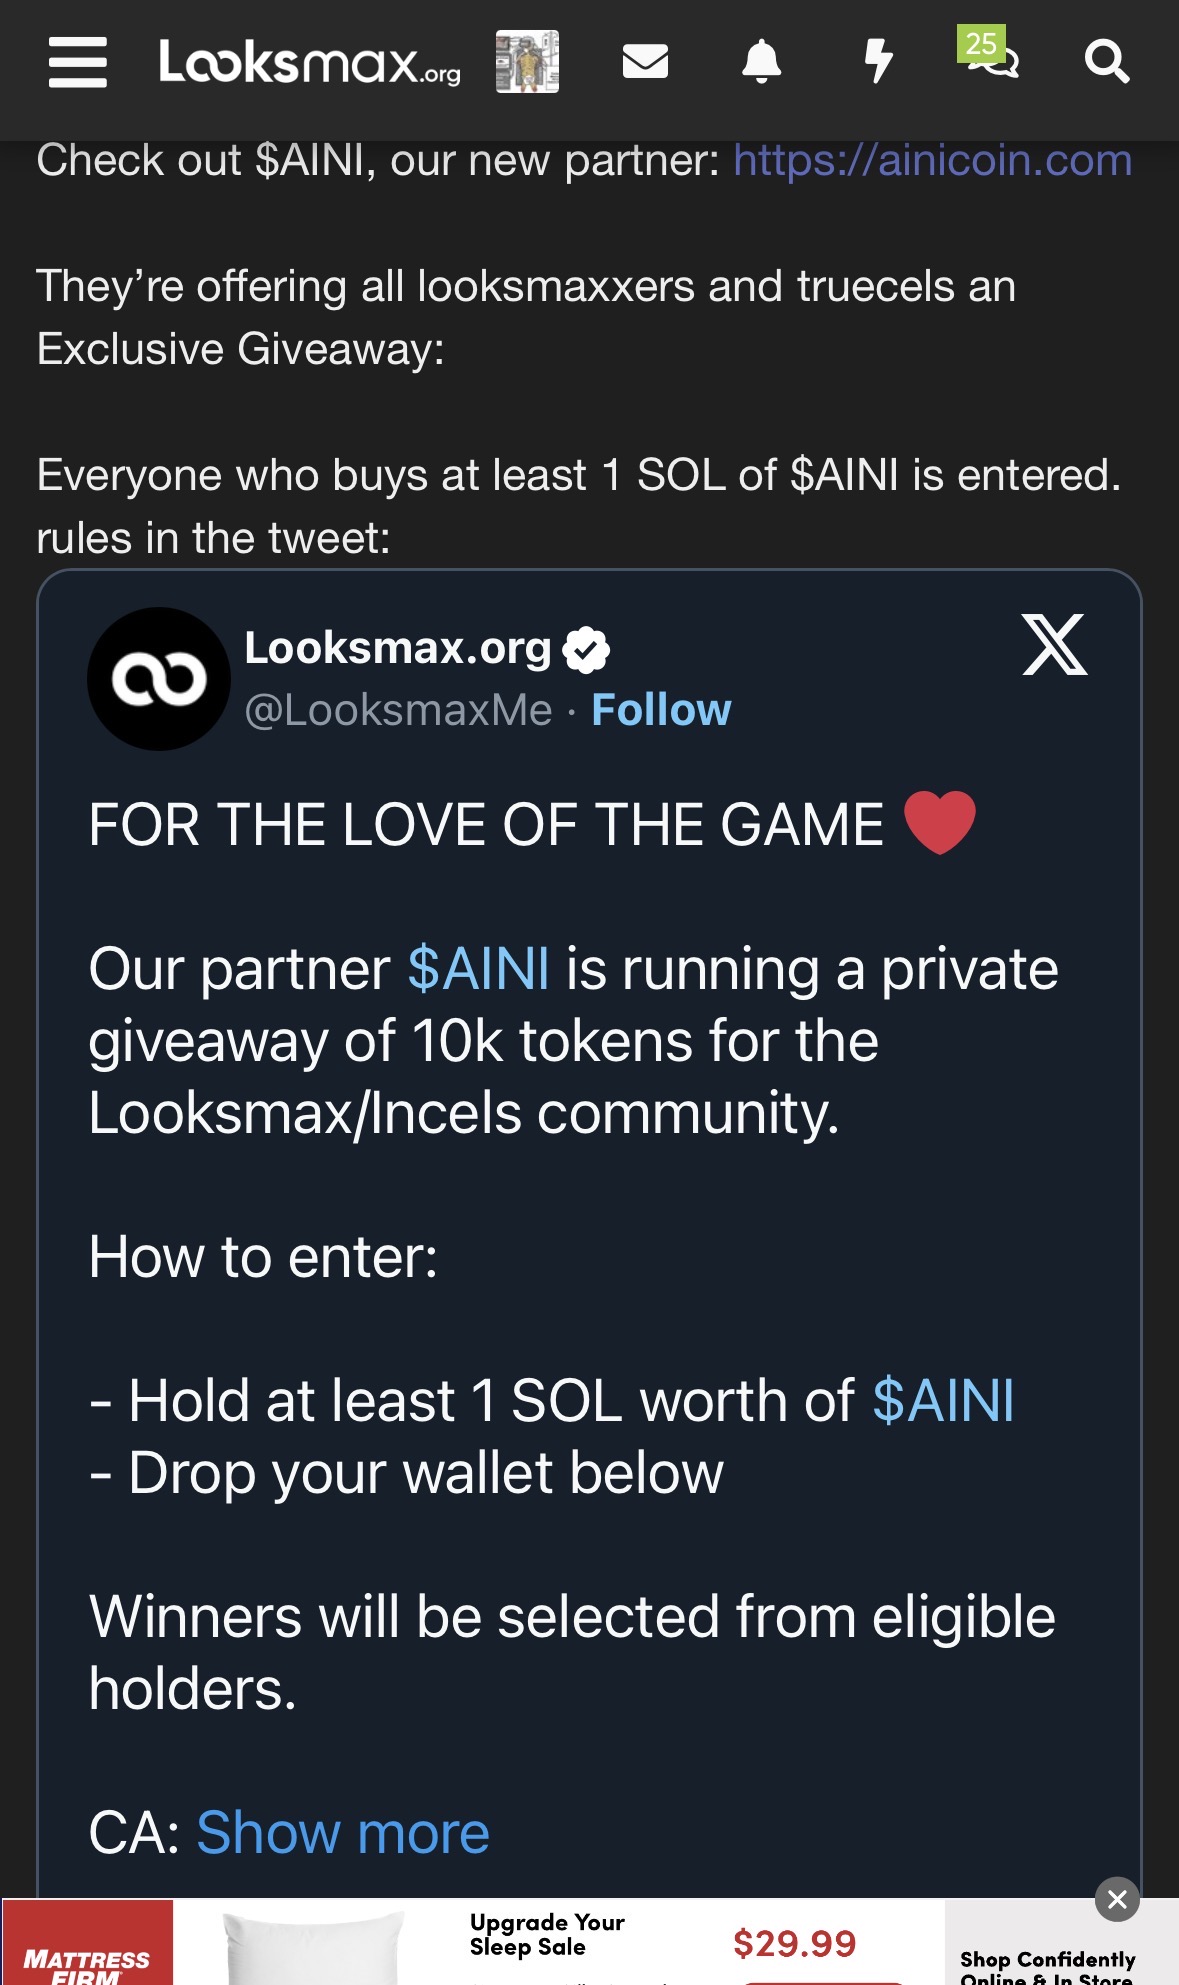Click the first $AINI cashtag in tweet
Image resolution: width=1179 pixels, height=1985 pixels.
(x=478, y=969)
